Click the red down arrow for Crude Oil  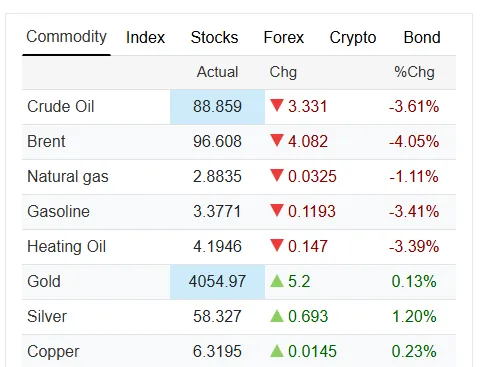[x=277, y=105]
